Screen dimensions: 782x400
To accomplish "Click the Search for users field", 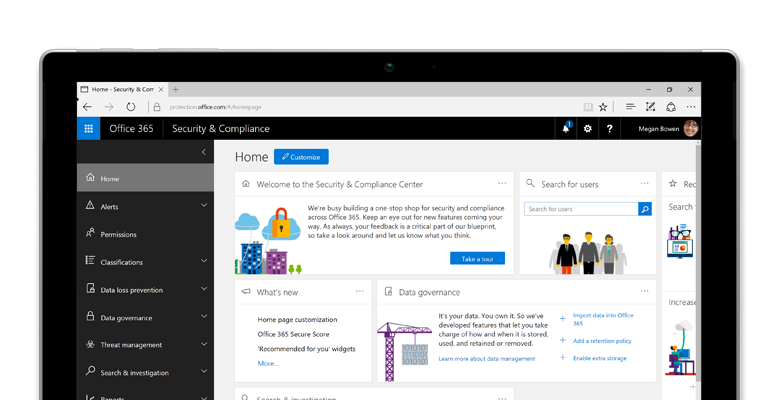I will [581, 209].
